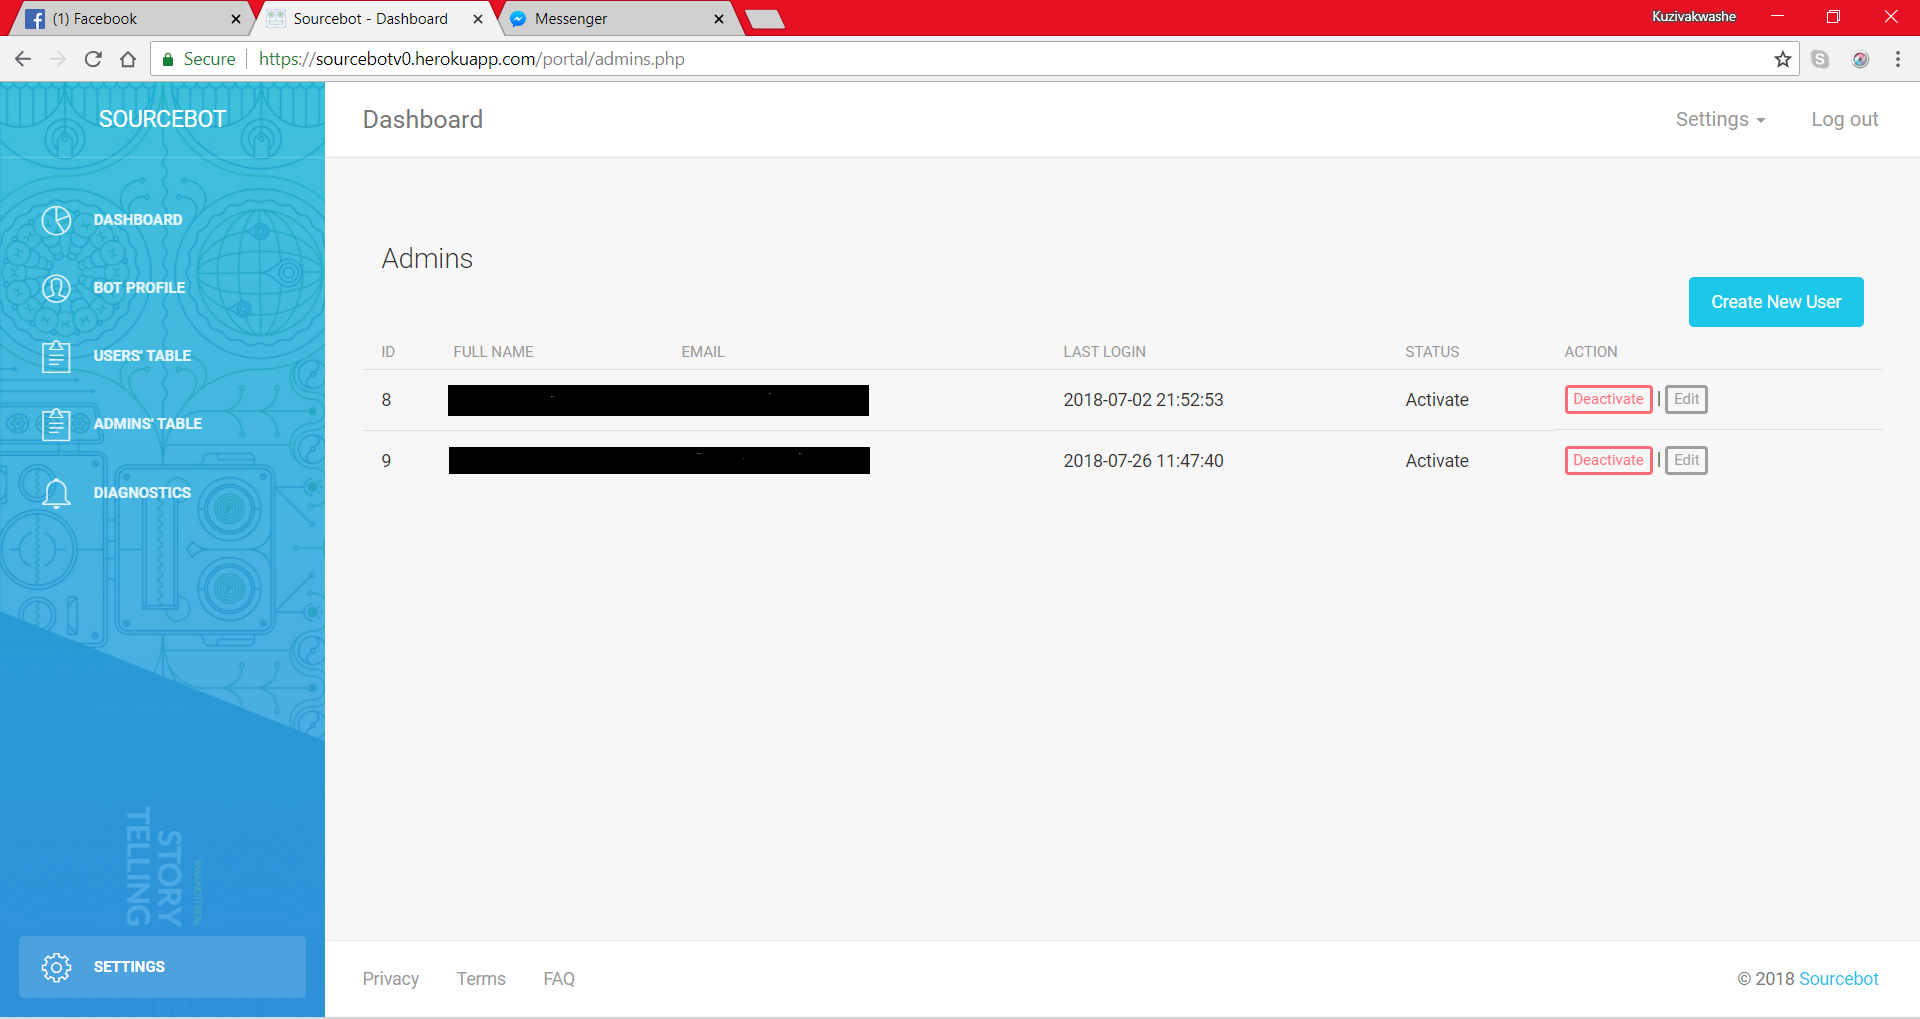Screen dimensions: 1920x1019
Task: Open USERS' TABLE in the sidebar
Action: coord(142,356)
